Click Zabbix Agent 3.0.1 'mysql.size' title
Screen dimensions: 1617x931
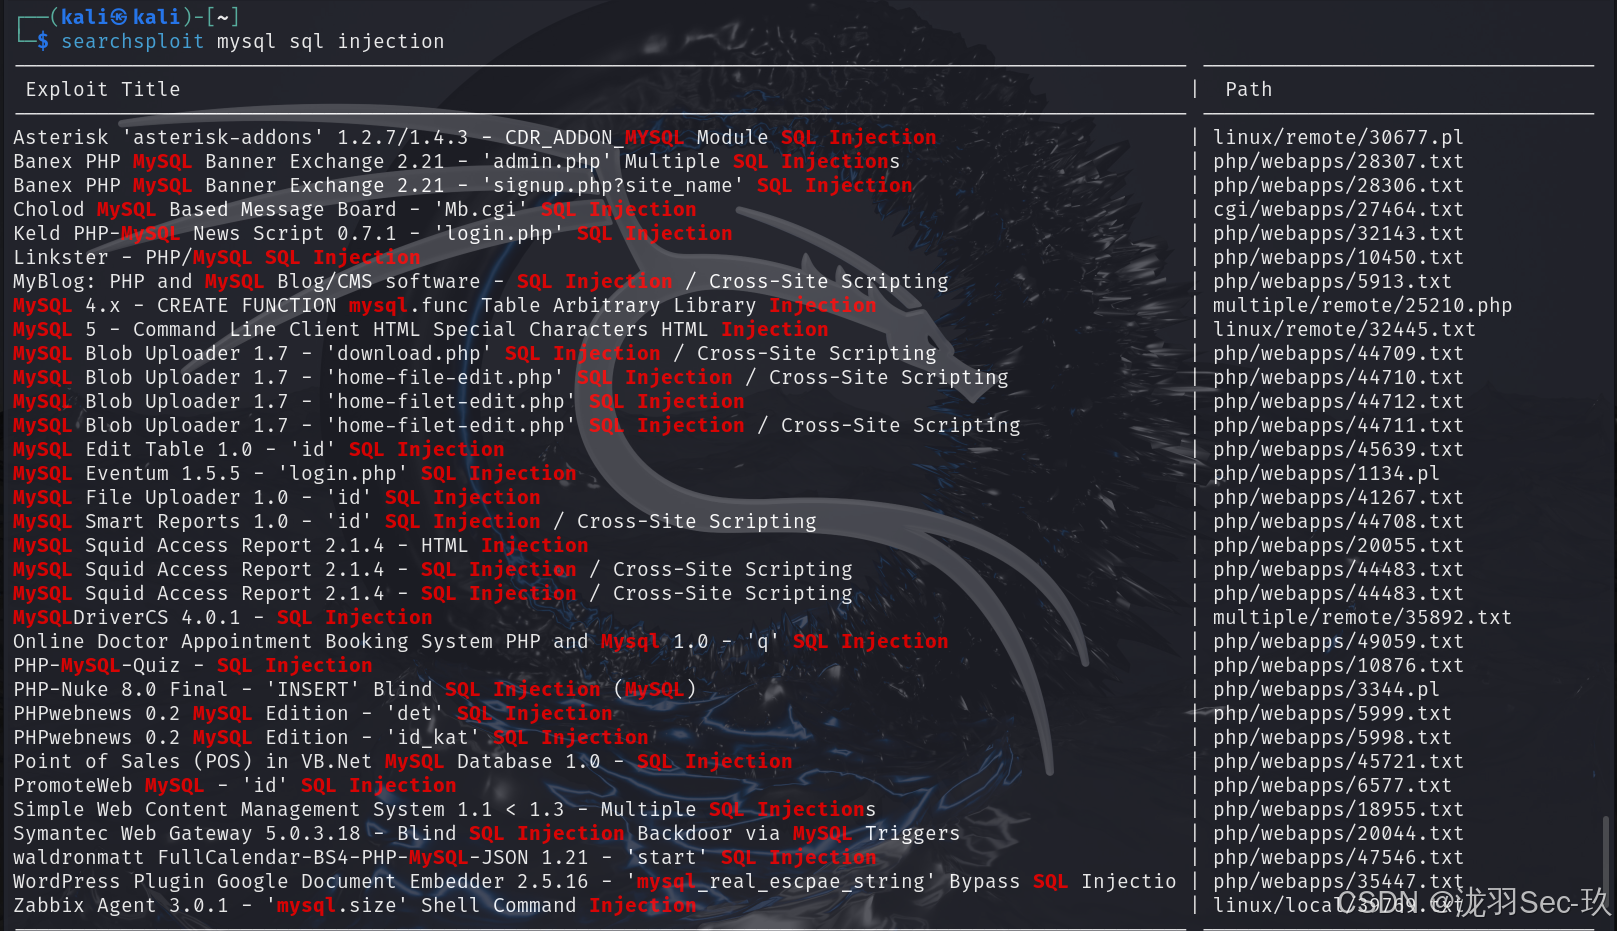coord(355,905)
